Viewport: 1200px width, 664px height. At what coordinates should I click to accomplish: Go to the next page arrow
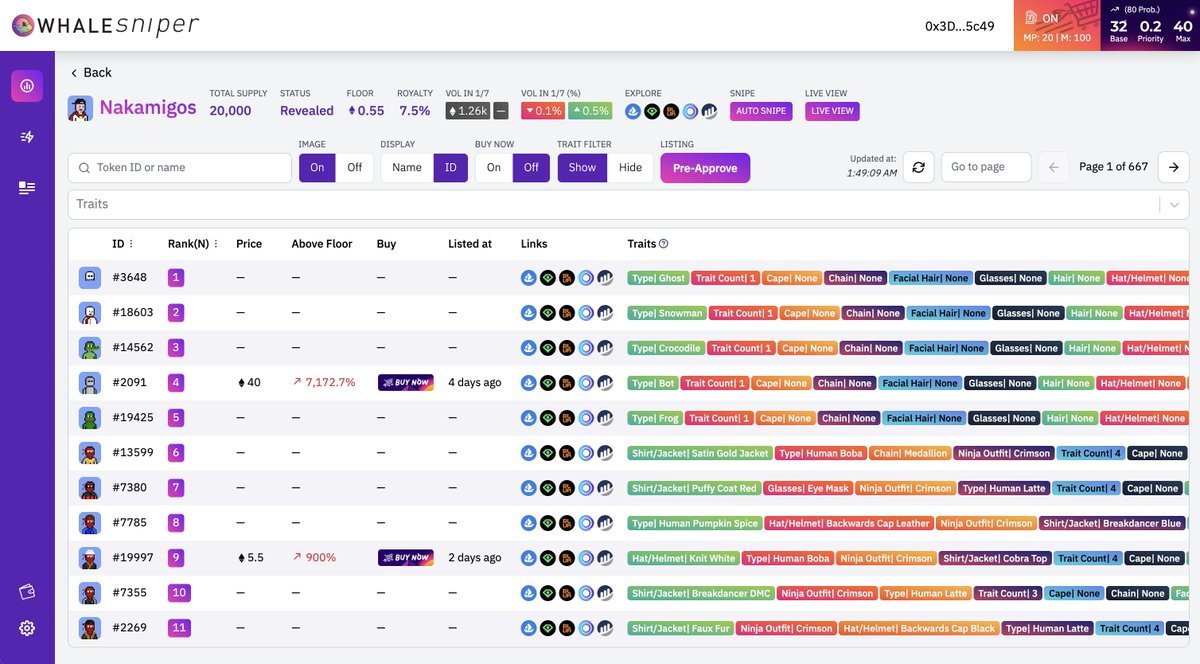(1174, 167)
